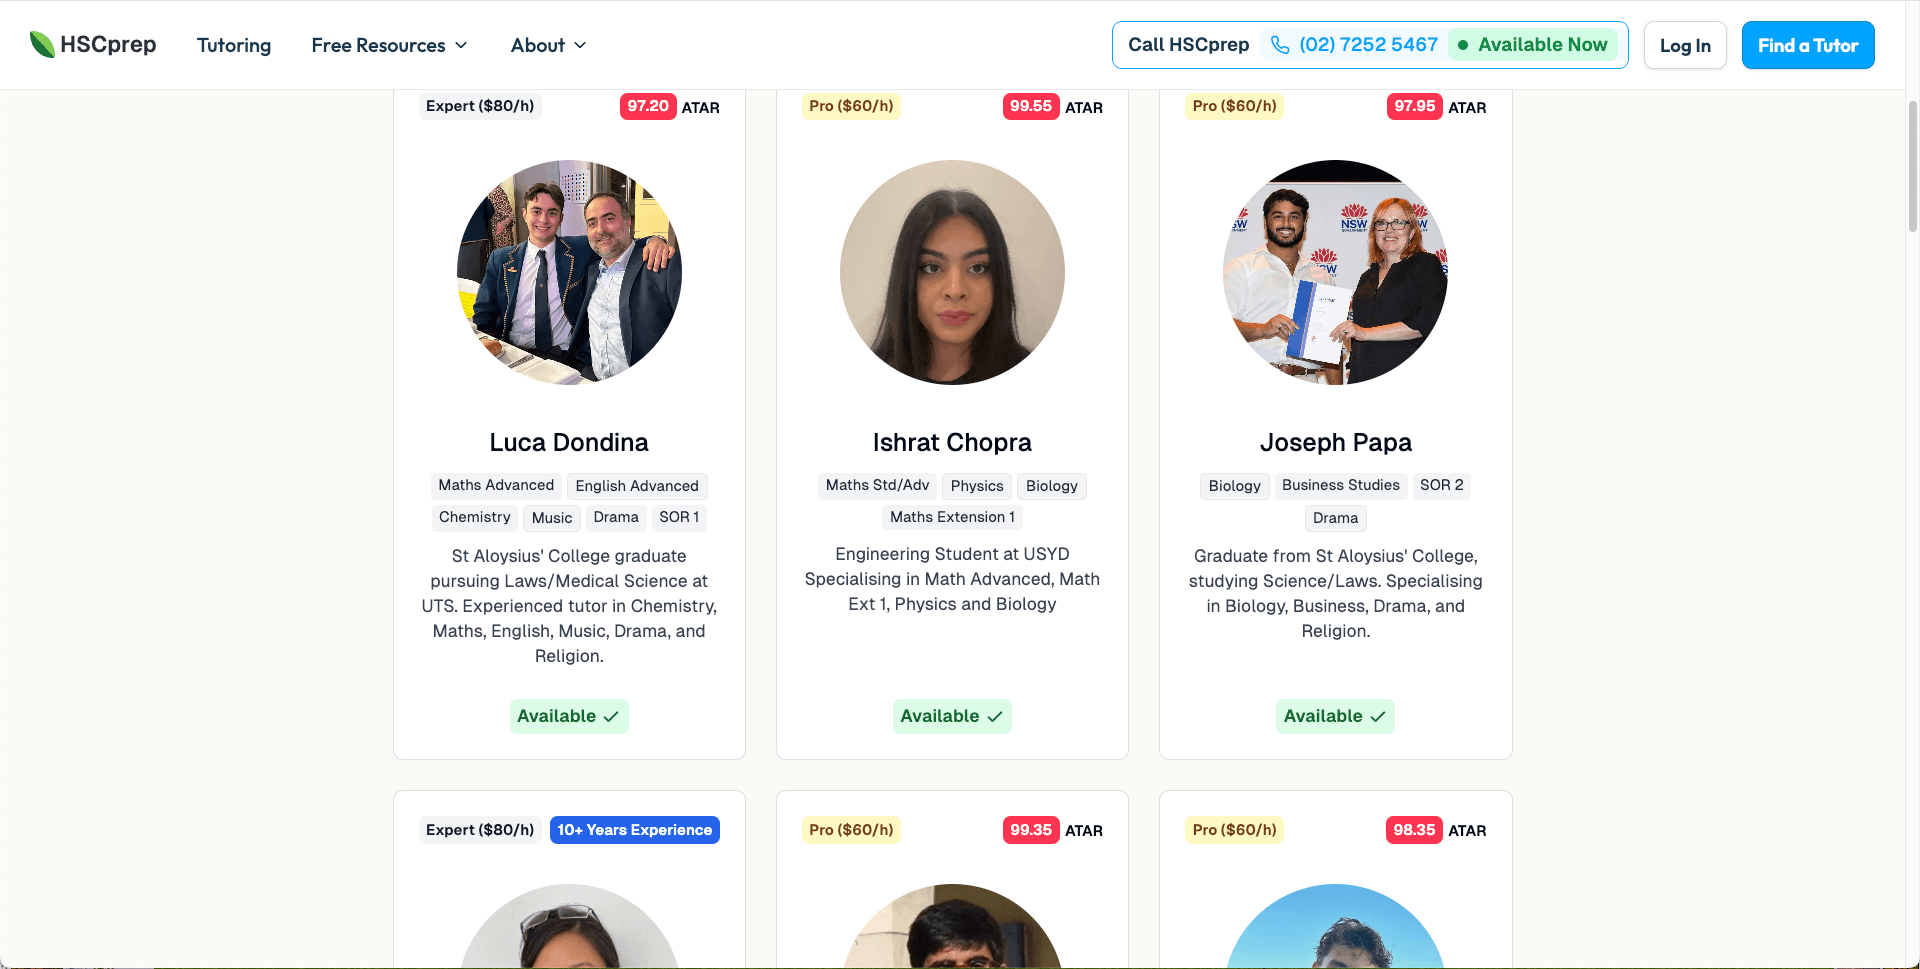Click the Find a Tutor button
Image resolution: width=1920 pixels, height=969 pixels.
[x=1808, y=45]
